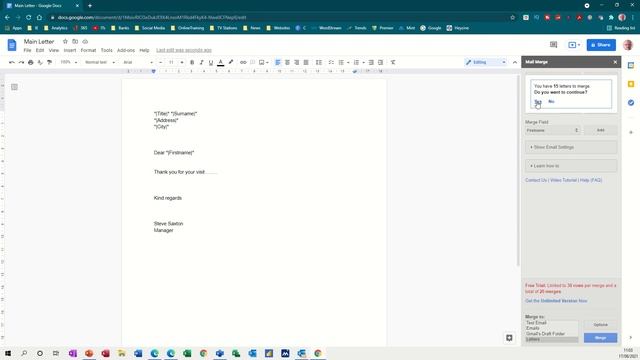Open line spacing options
This screenshot has height=360, width=640.
point(319,62)
